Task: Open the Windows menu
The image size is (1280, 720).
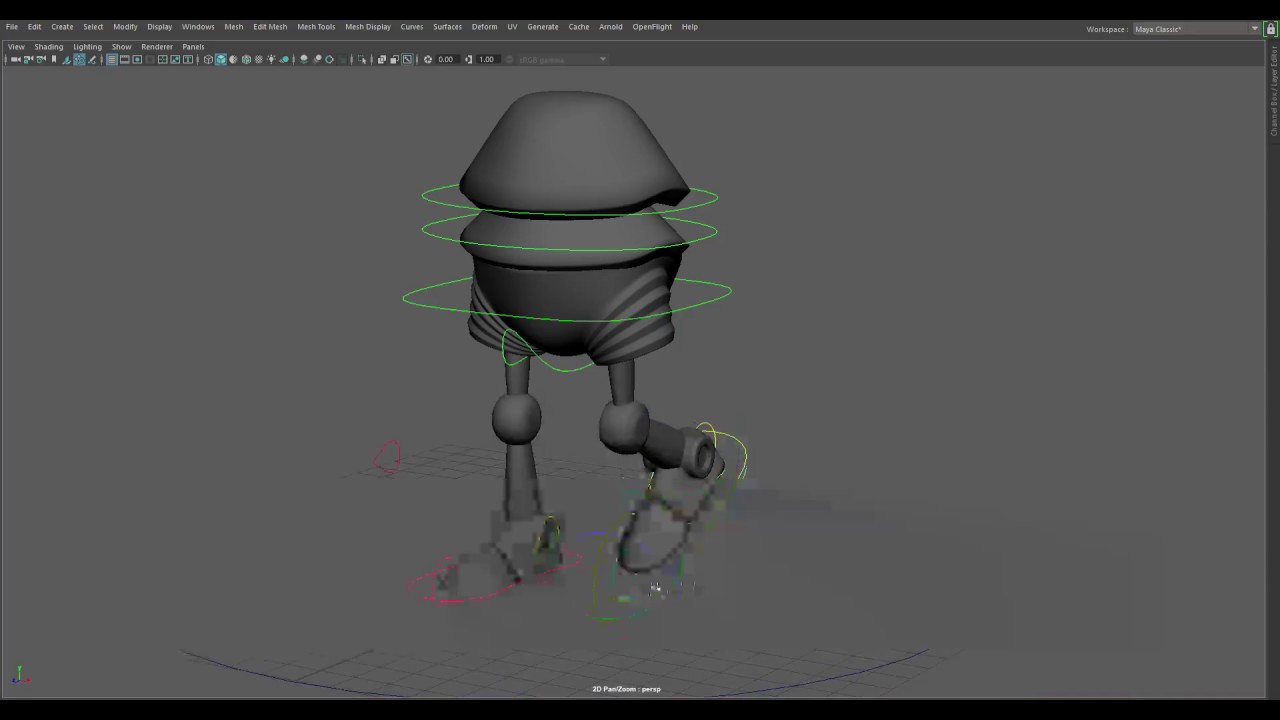Action: point(198,27)
